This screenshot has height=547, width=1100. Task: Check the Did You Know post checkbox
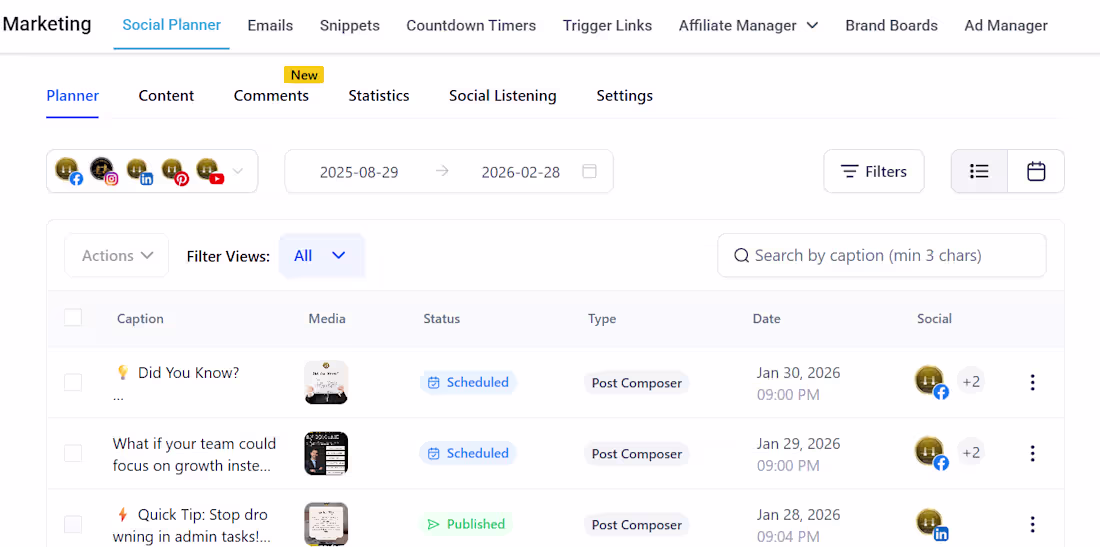tap(73, 382)
